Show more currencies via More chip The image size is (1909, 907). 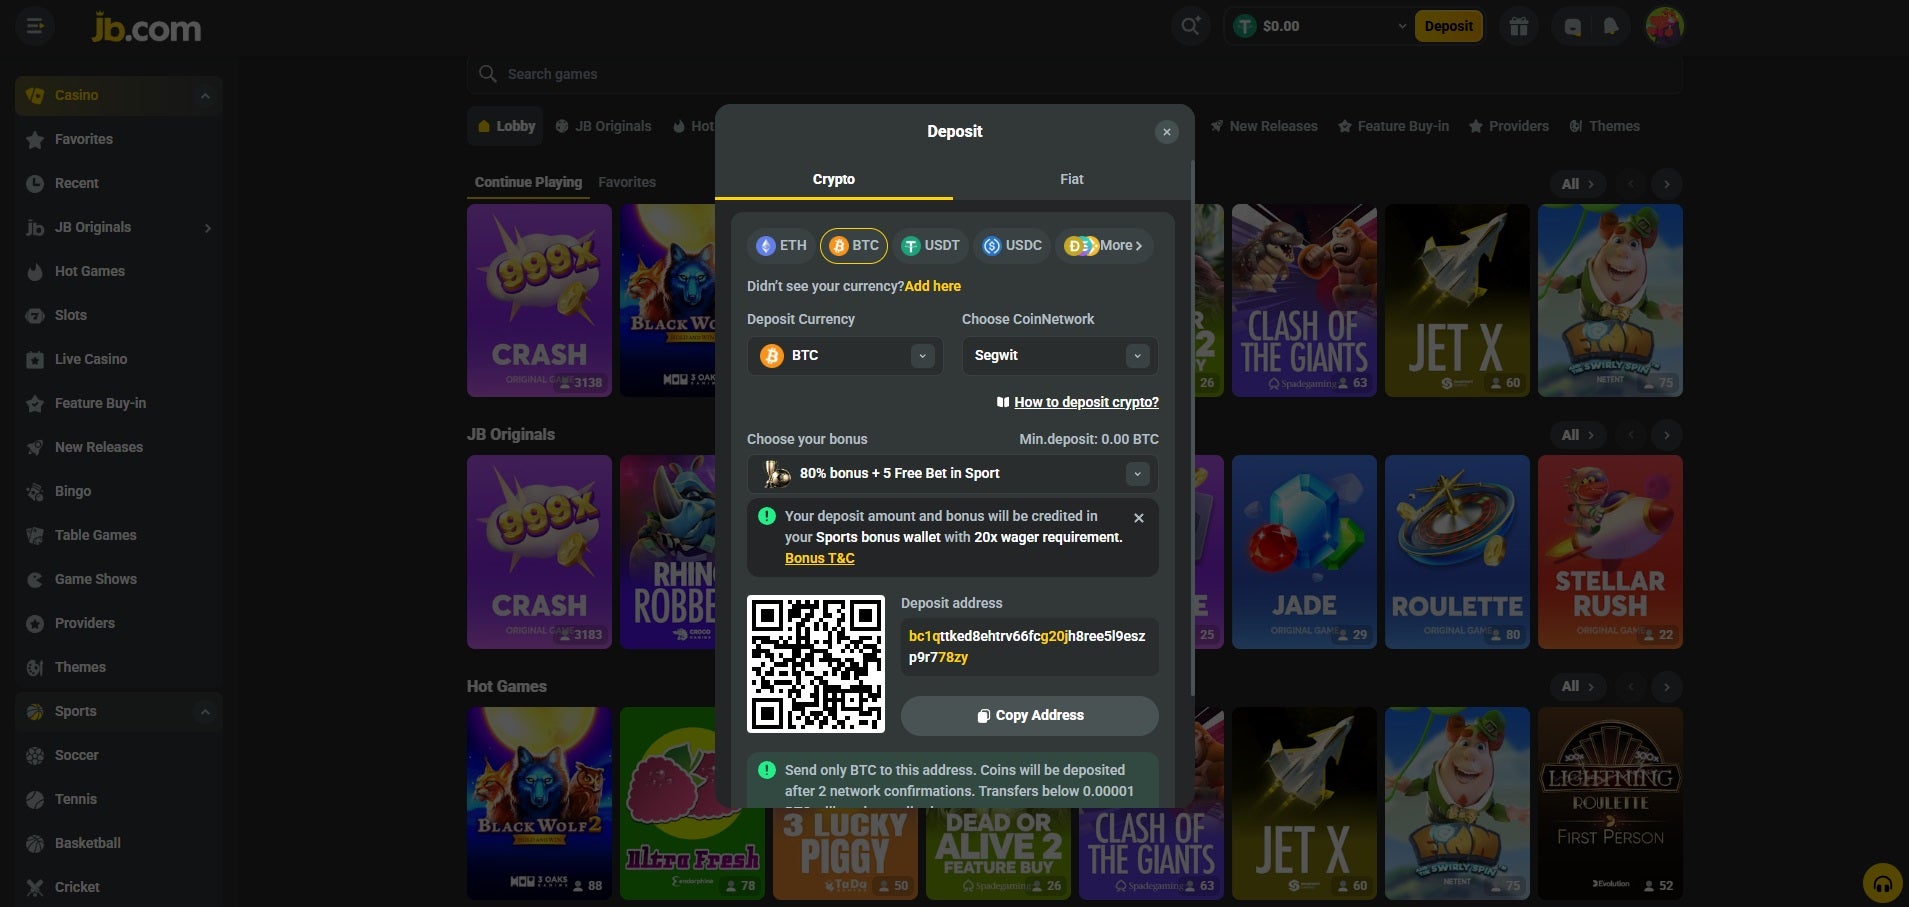pyautogui.click(x=1103, y=246)
